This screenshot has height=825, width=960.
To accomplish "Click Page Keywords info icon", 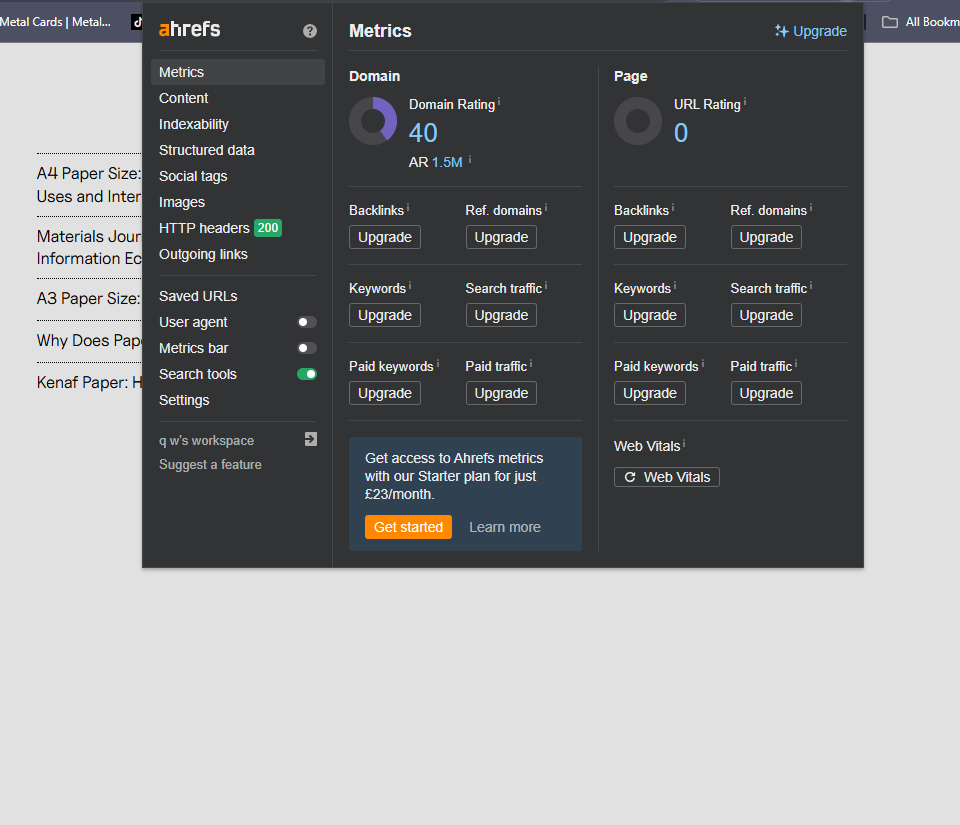I will coord(675,285).
